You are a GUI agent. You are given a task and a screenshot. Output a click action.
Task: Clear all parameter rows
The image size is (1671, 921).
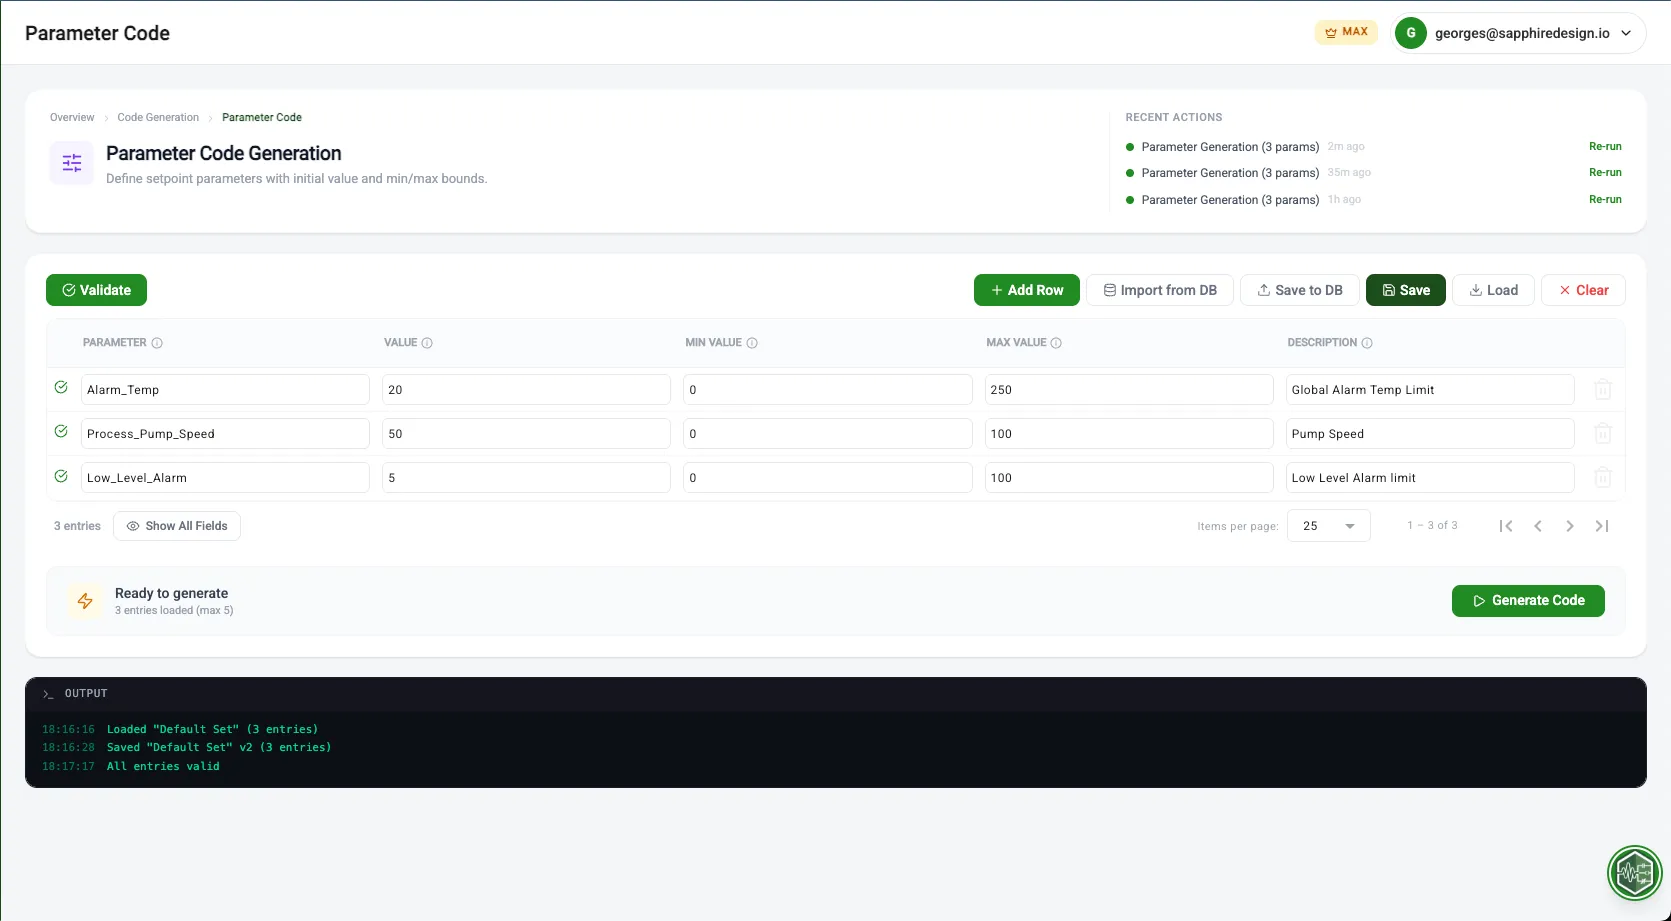point(1583,290)
